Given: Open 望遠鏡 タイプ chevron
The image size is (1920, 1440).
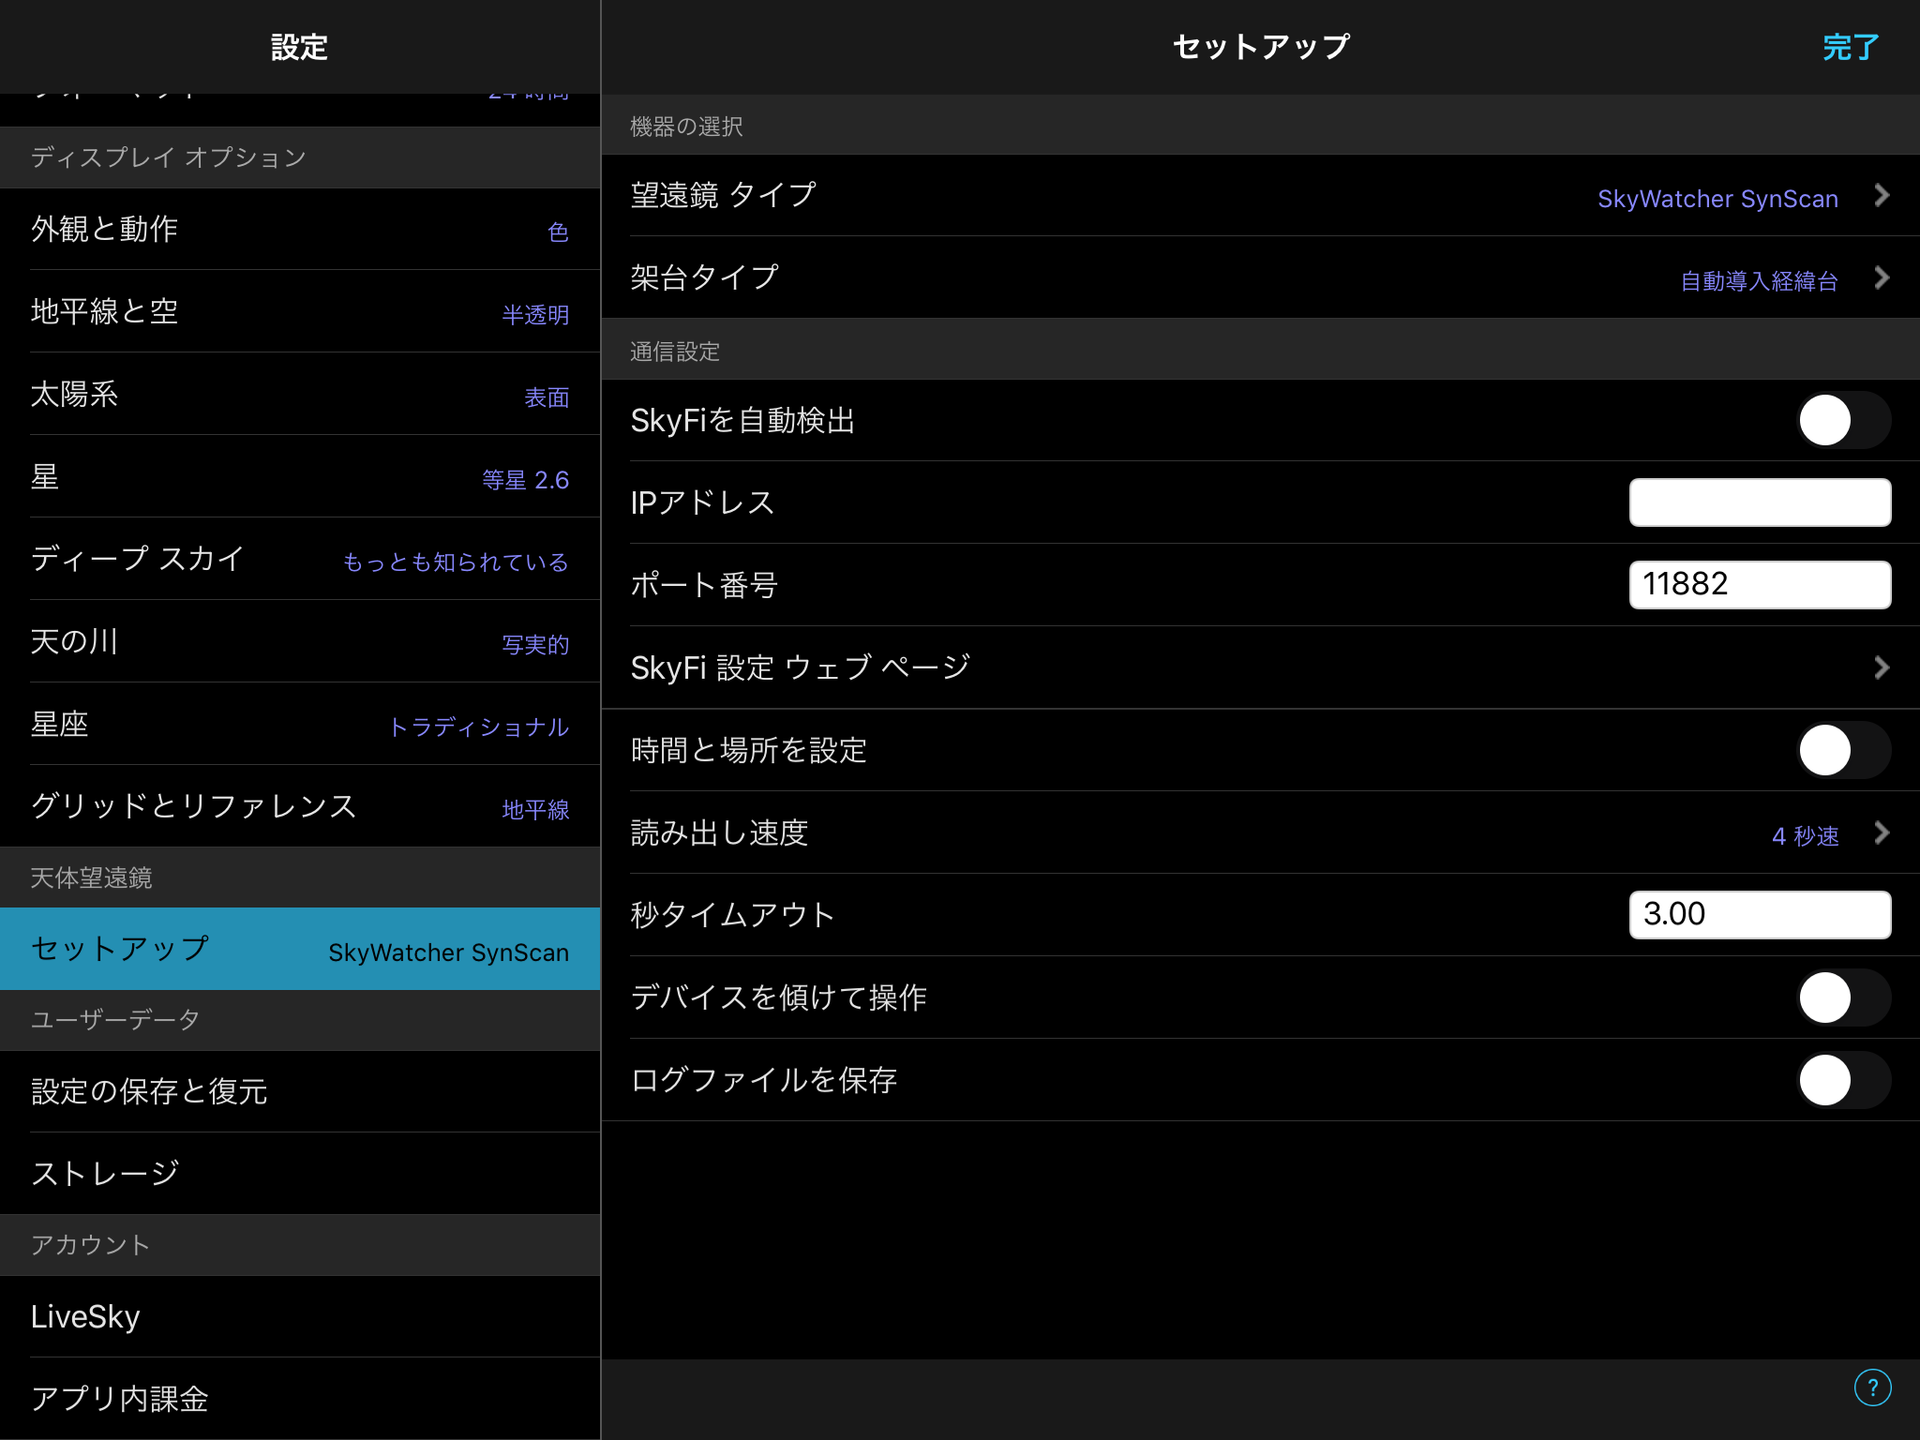Looking at the screenshot, I should coord(1881,195).
